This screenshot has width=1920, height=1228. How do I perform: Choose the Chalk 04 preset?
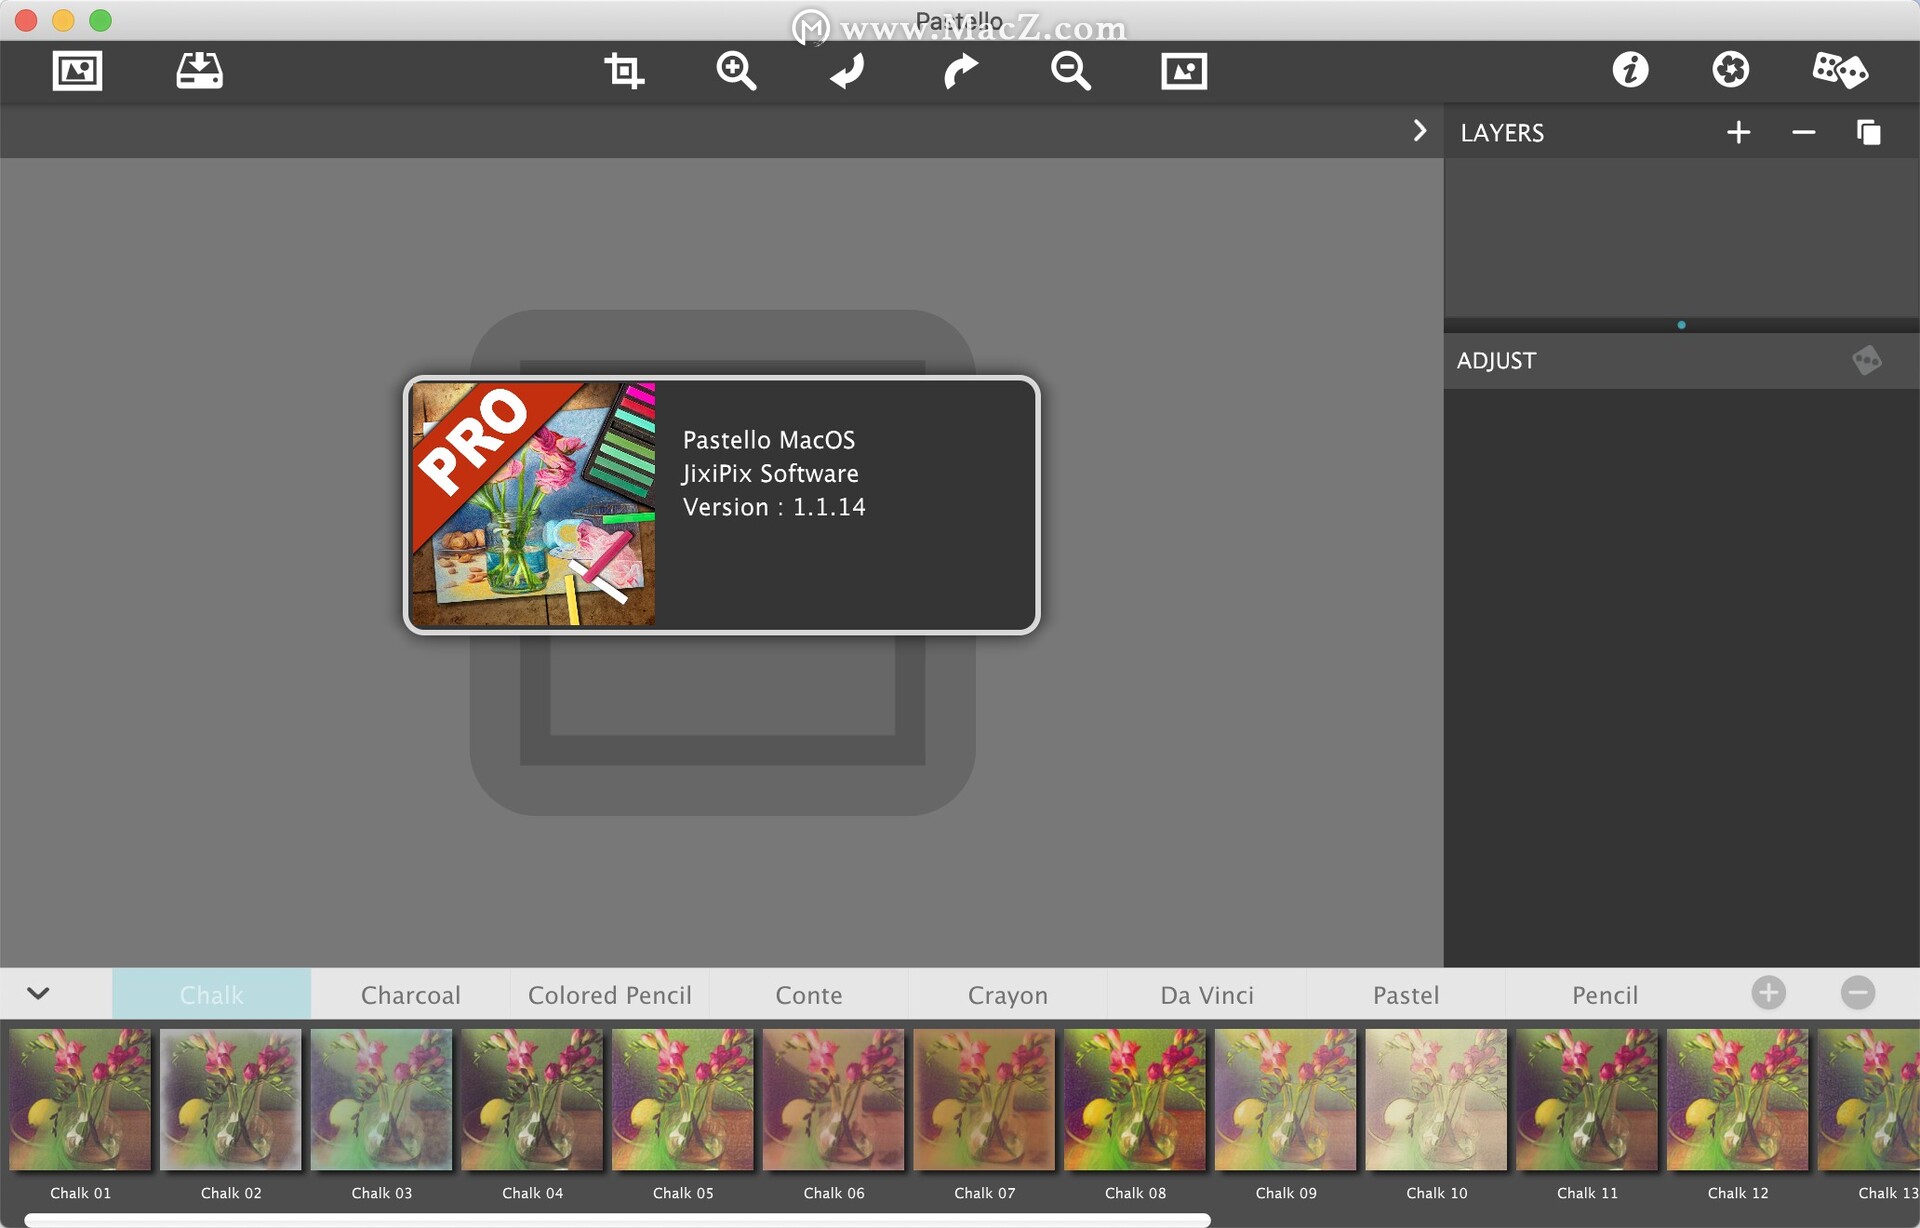(532, 1100)
